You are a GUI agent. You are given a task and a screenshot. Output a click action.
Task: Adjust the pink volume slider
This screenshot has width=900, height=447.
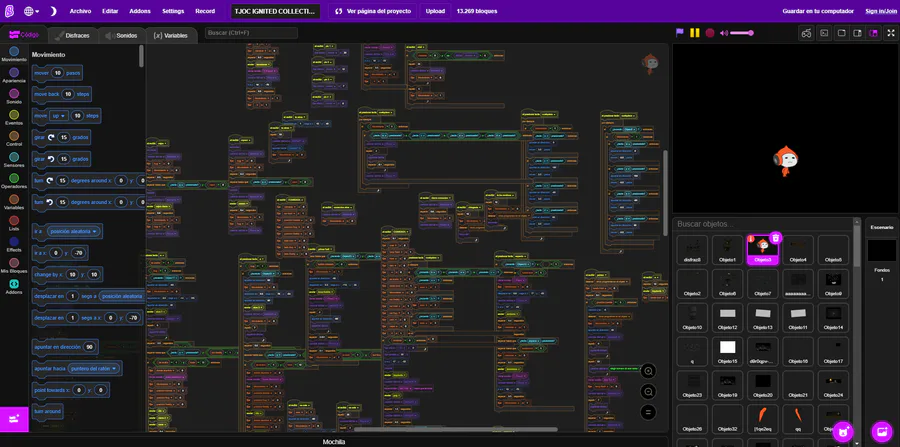(742, 33)
